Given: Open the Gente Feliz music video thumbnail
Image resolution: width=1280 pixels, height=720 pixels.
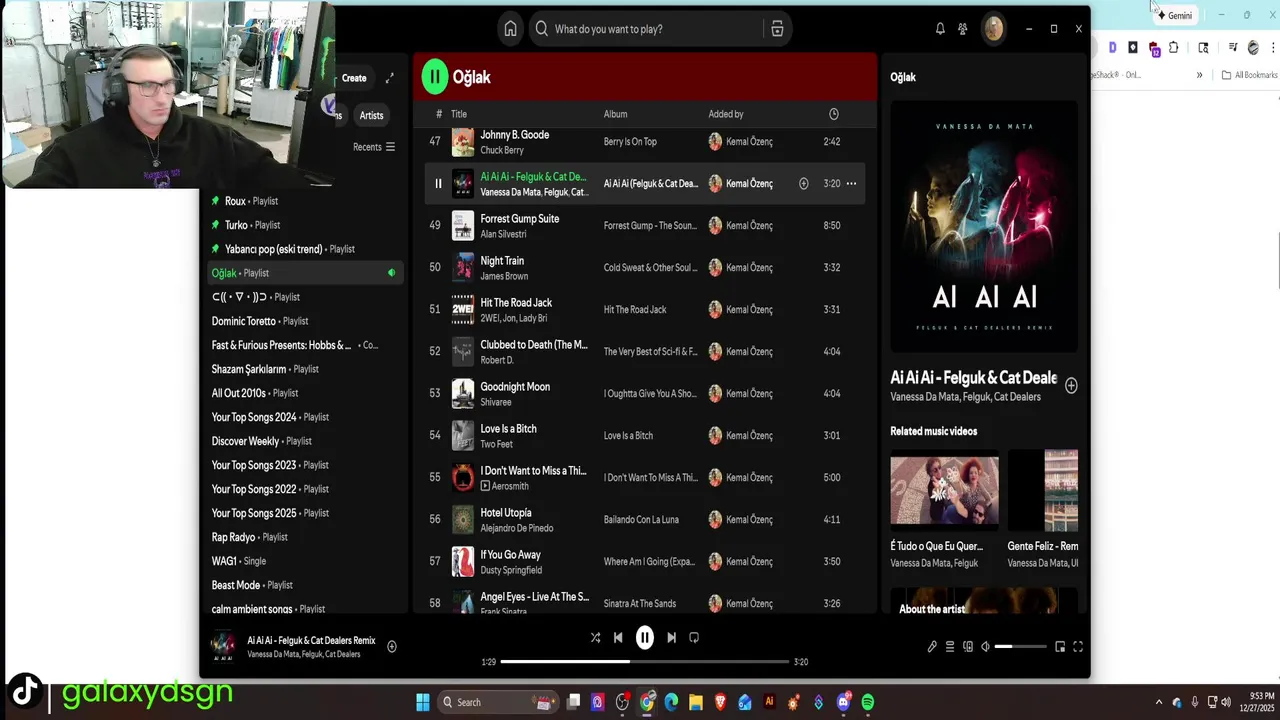Looking at the screenshot, I should (x=1043, y=490).
